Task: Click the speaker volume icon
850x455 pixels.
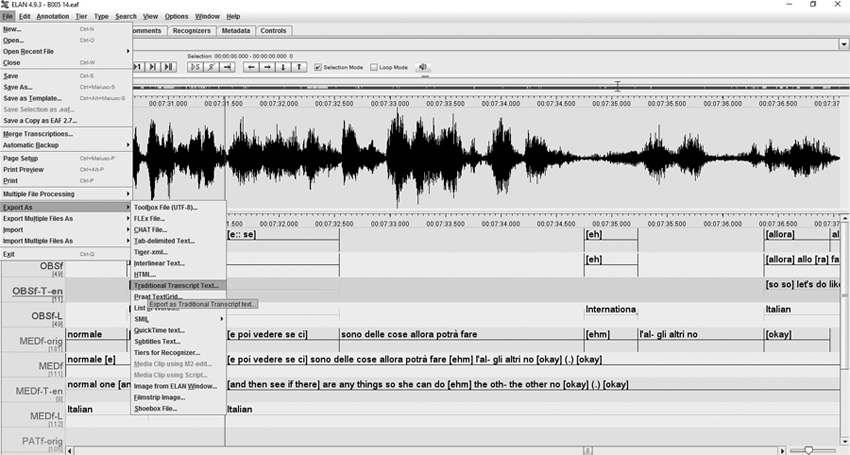Action: [422, 67]
